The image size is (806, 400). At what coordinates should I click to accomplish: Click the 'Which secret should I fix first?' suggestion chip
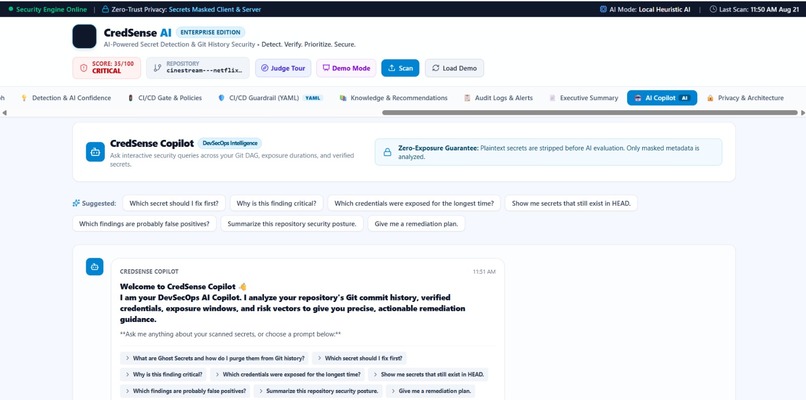point(174,203)
